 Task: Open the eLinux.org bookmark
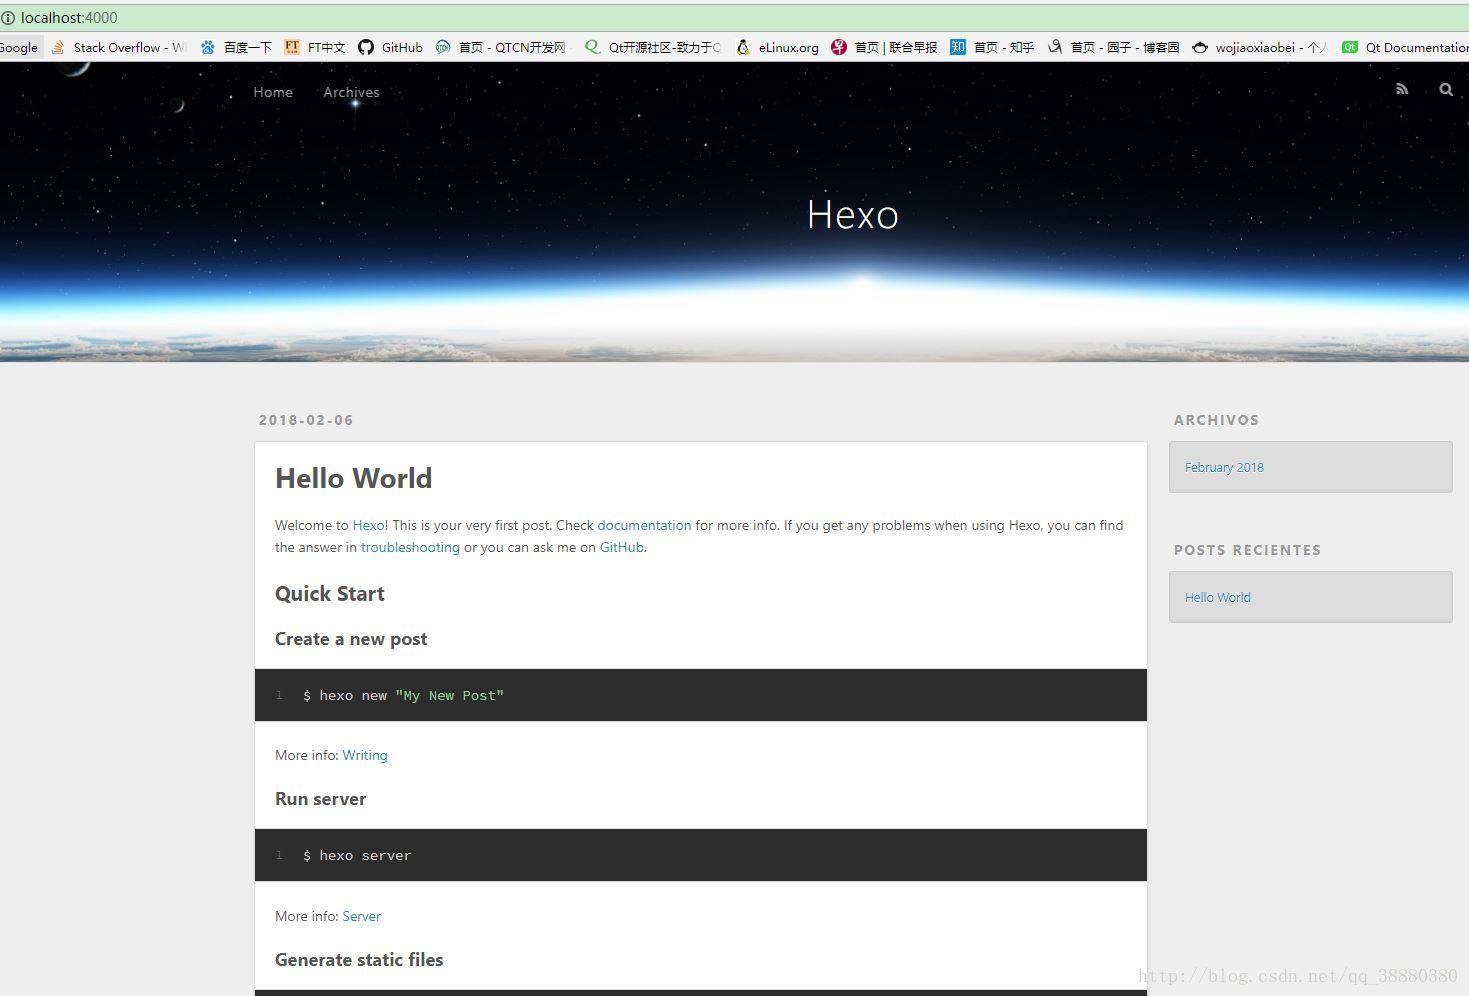pos(777,47)
